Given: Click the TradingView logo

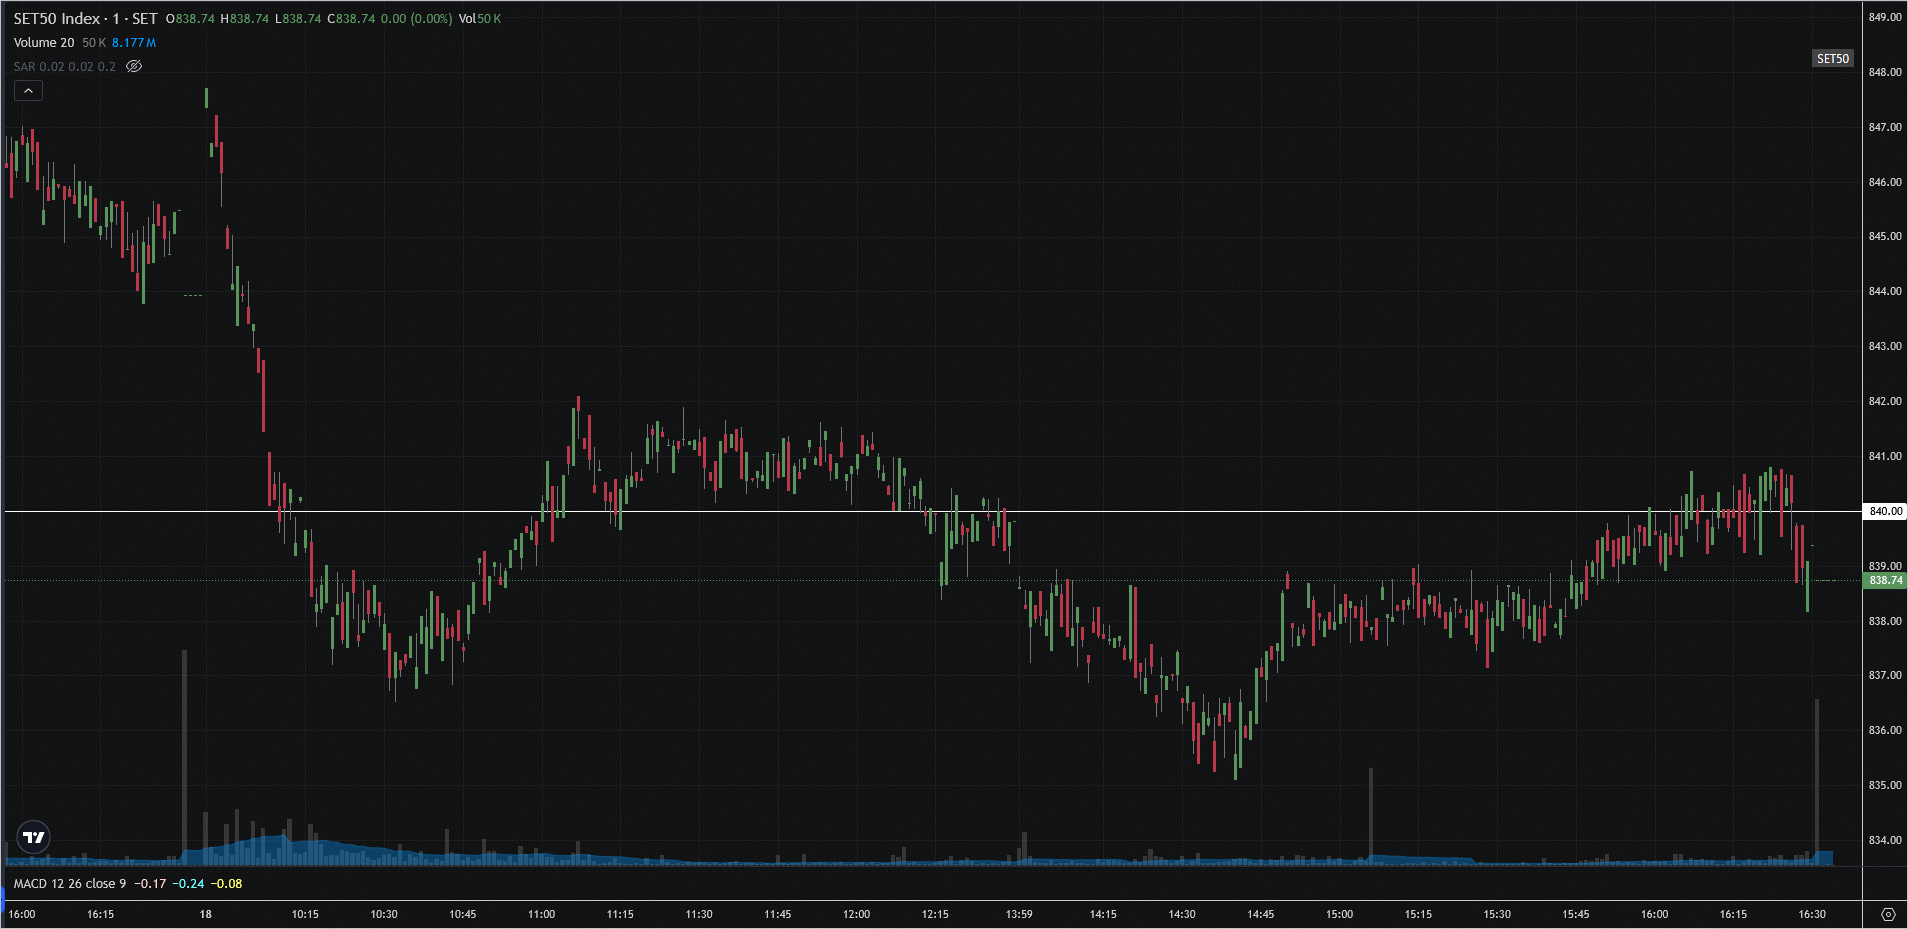Looking at the screenshot, I should (34, 837).
